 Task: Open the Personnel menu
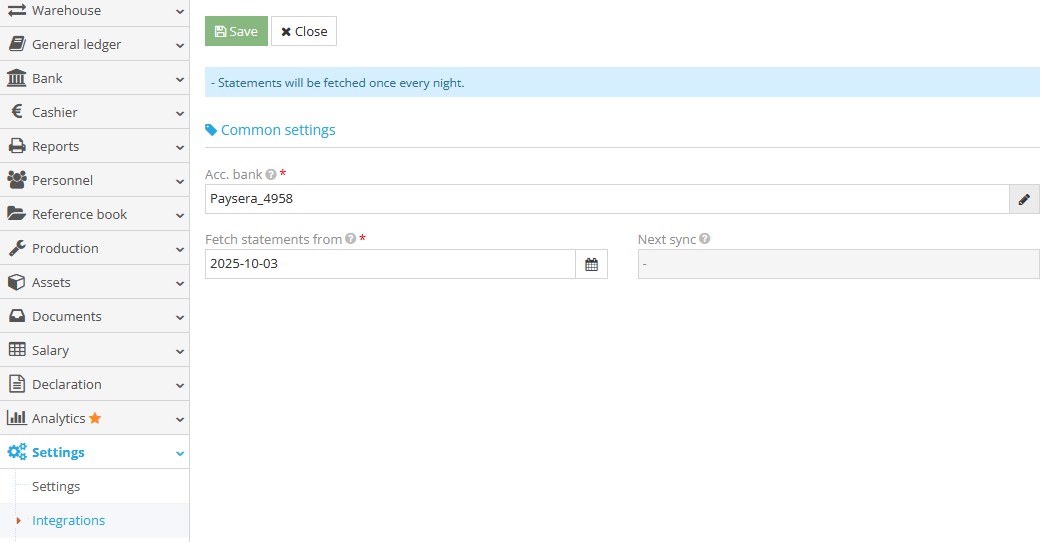(x=62, y=180)
